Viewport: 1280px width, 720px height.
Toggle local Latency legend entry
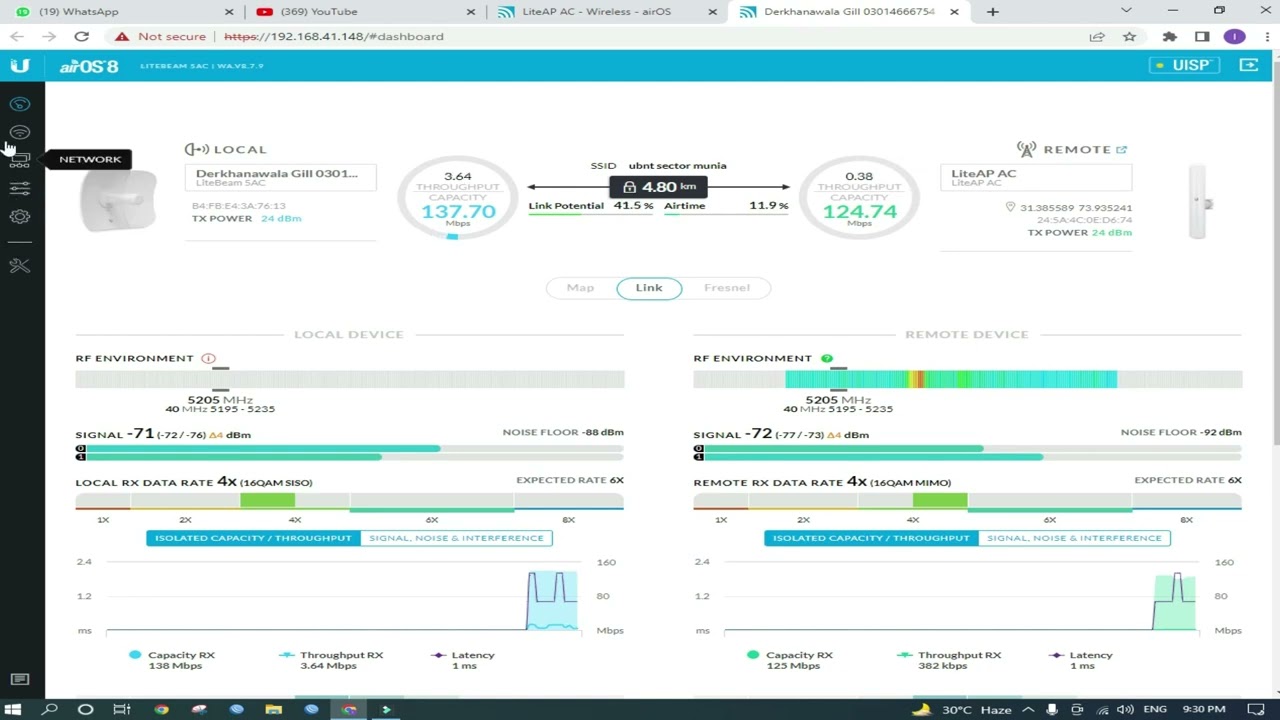(x=463, y=660)
